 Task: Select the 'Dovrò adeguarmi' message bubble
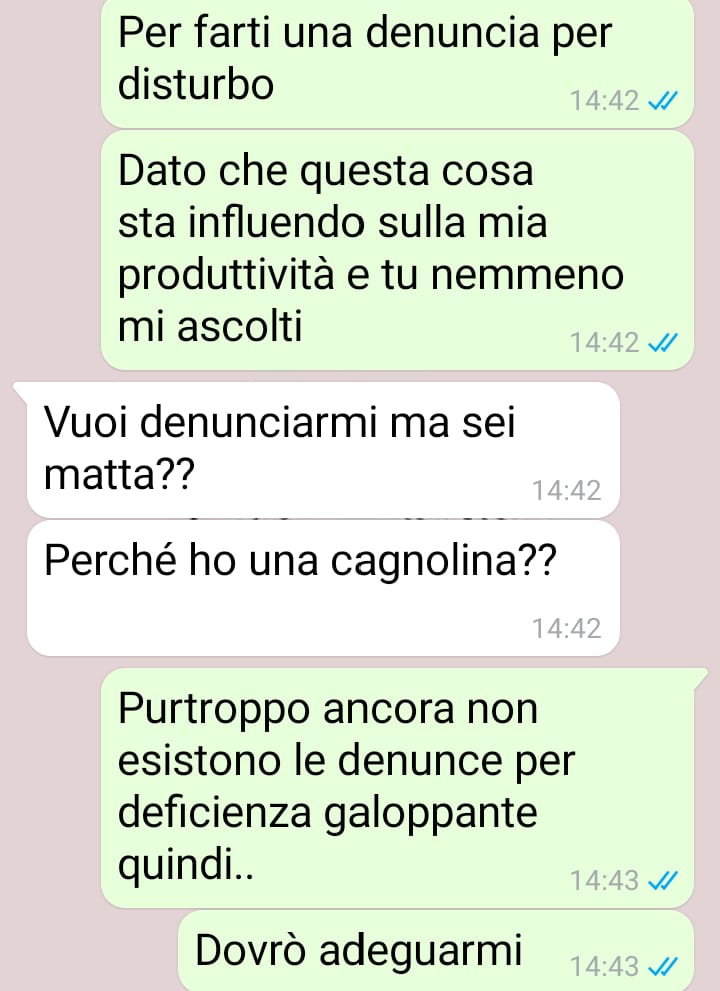(x=436, y=951)
